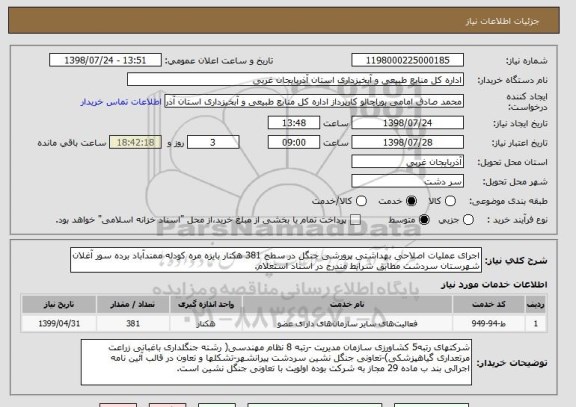The height and width of the screenshot is (407, 576).
Task: Click the validity time field 09:00
Action: pos(294,143)
